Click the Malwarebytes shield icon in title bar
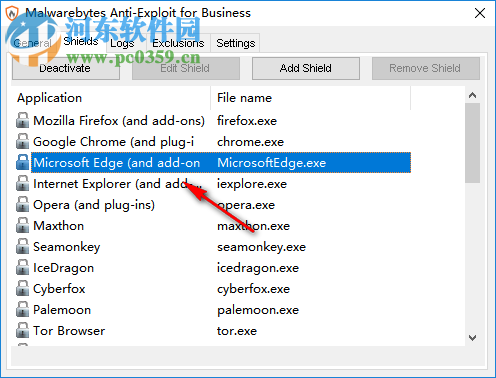Viewport: 496px width, 378px height. pos(12,13)
